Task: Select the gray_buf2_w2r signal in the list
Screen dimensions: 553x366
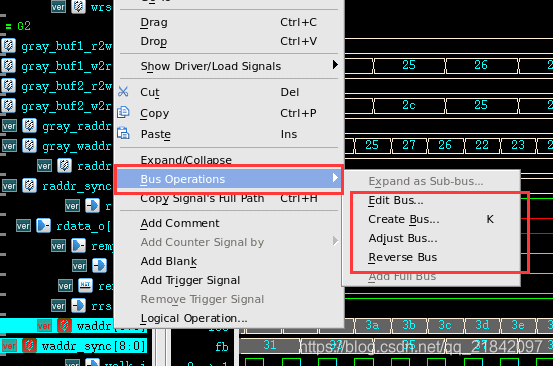Action: pyautogui.click(x=66, y=106)
